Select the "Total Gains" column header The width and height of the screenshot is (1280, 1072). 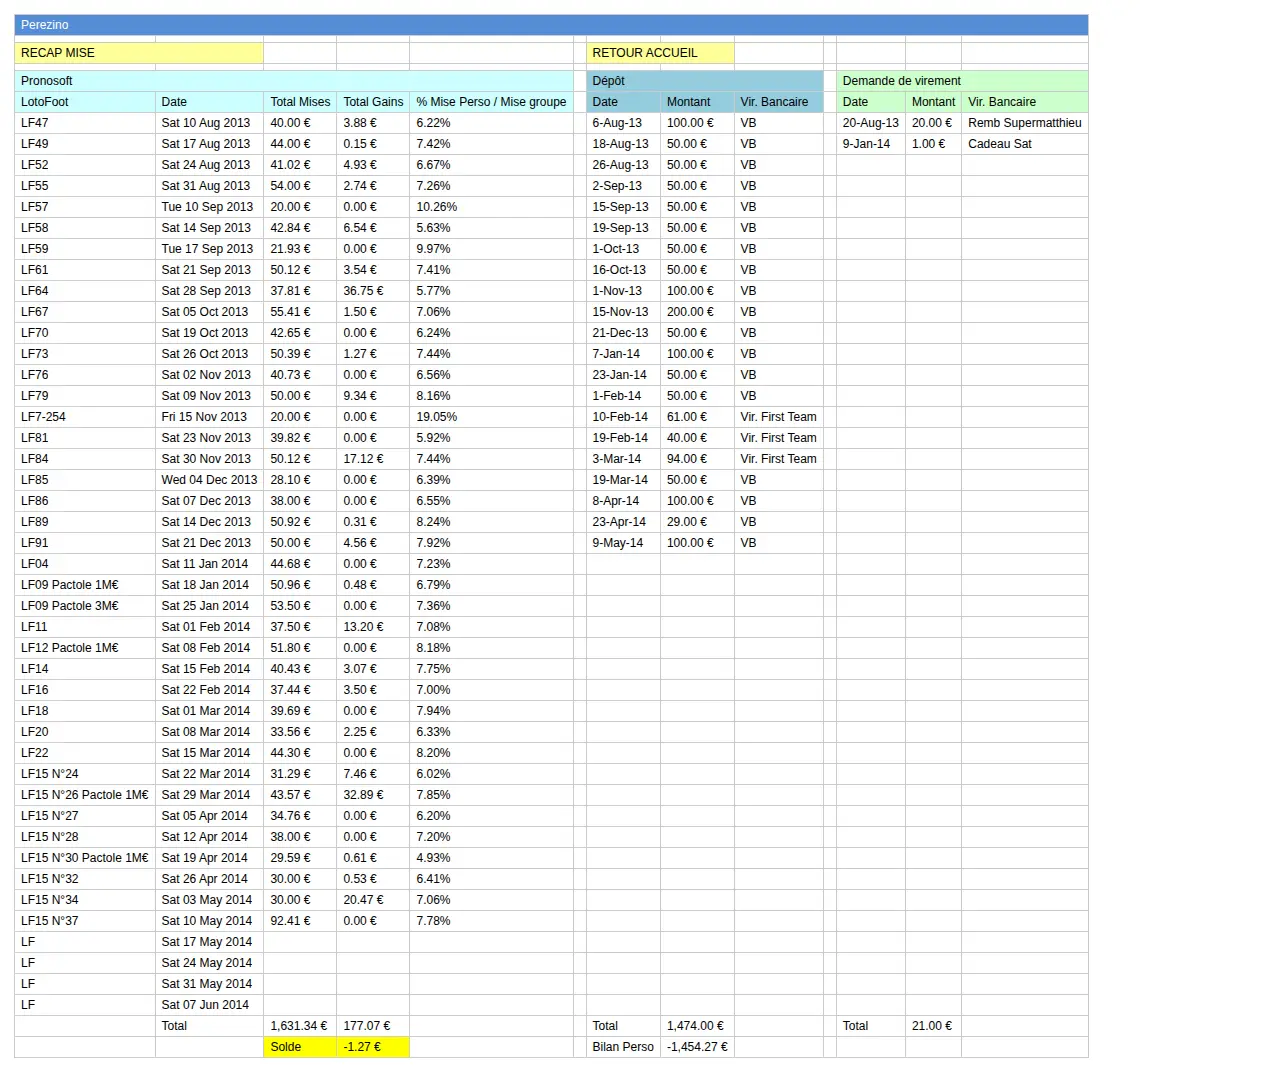(373, 102)
